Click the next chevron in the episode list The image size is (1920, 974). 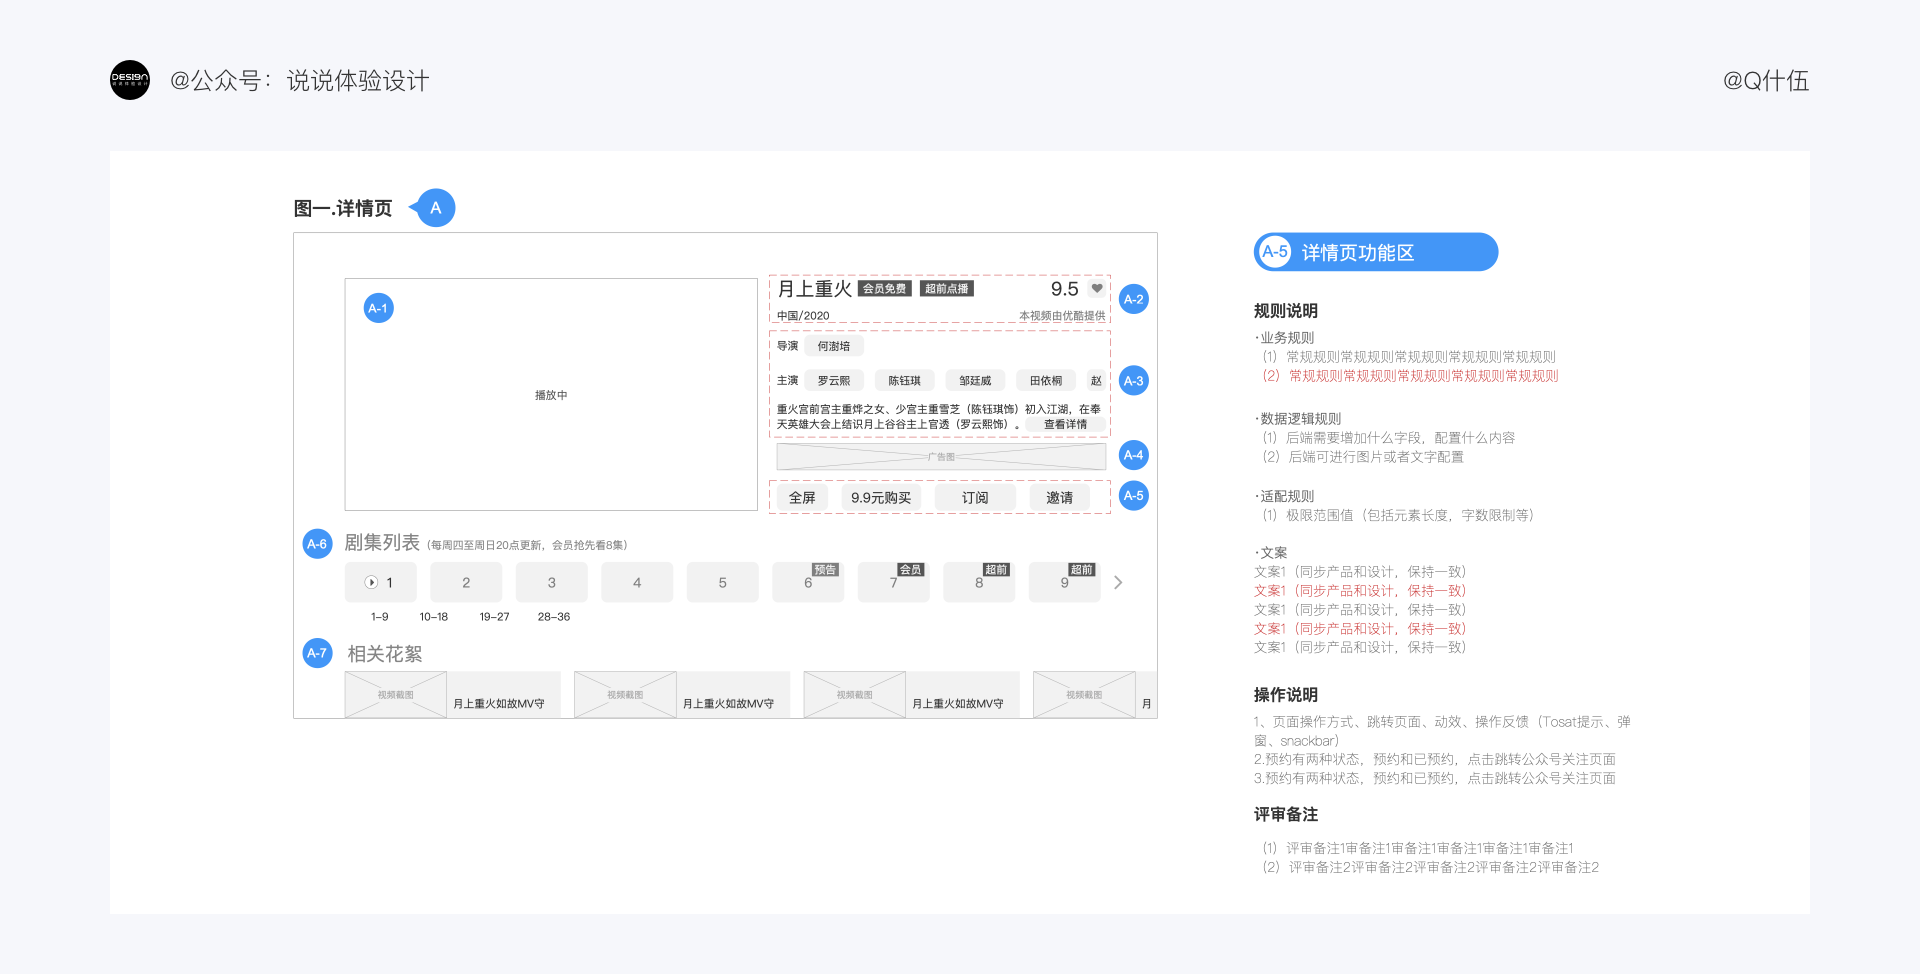[1118, 583]
